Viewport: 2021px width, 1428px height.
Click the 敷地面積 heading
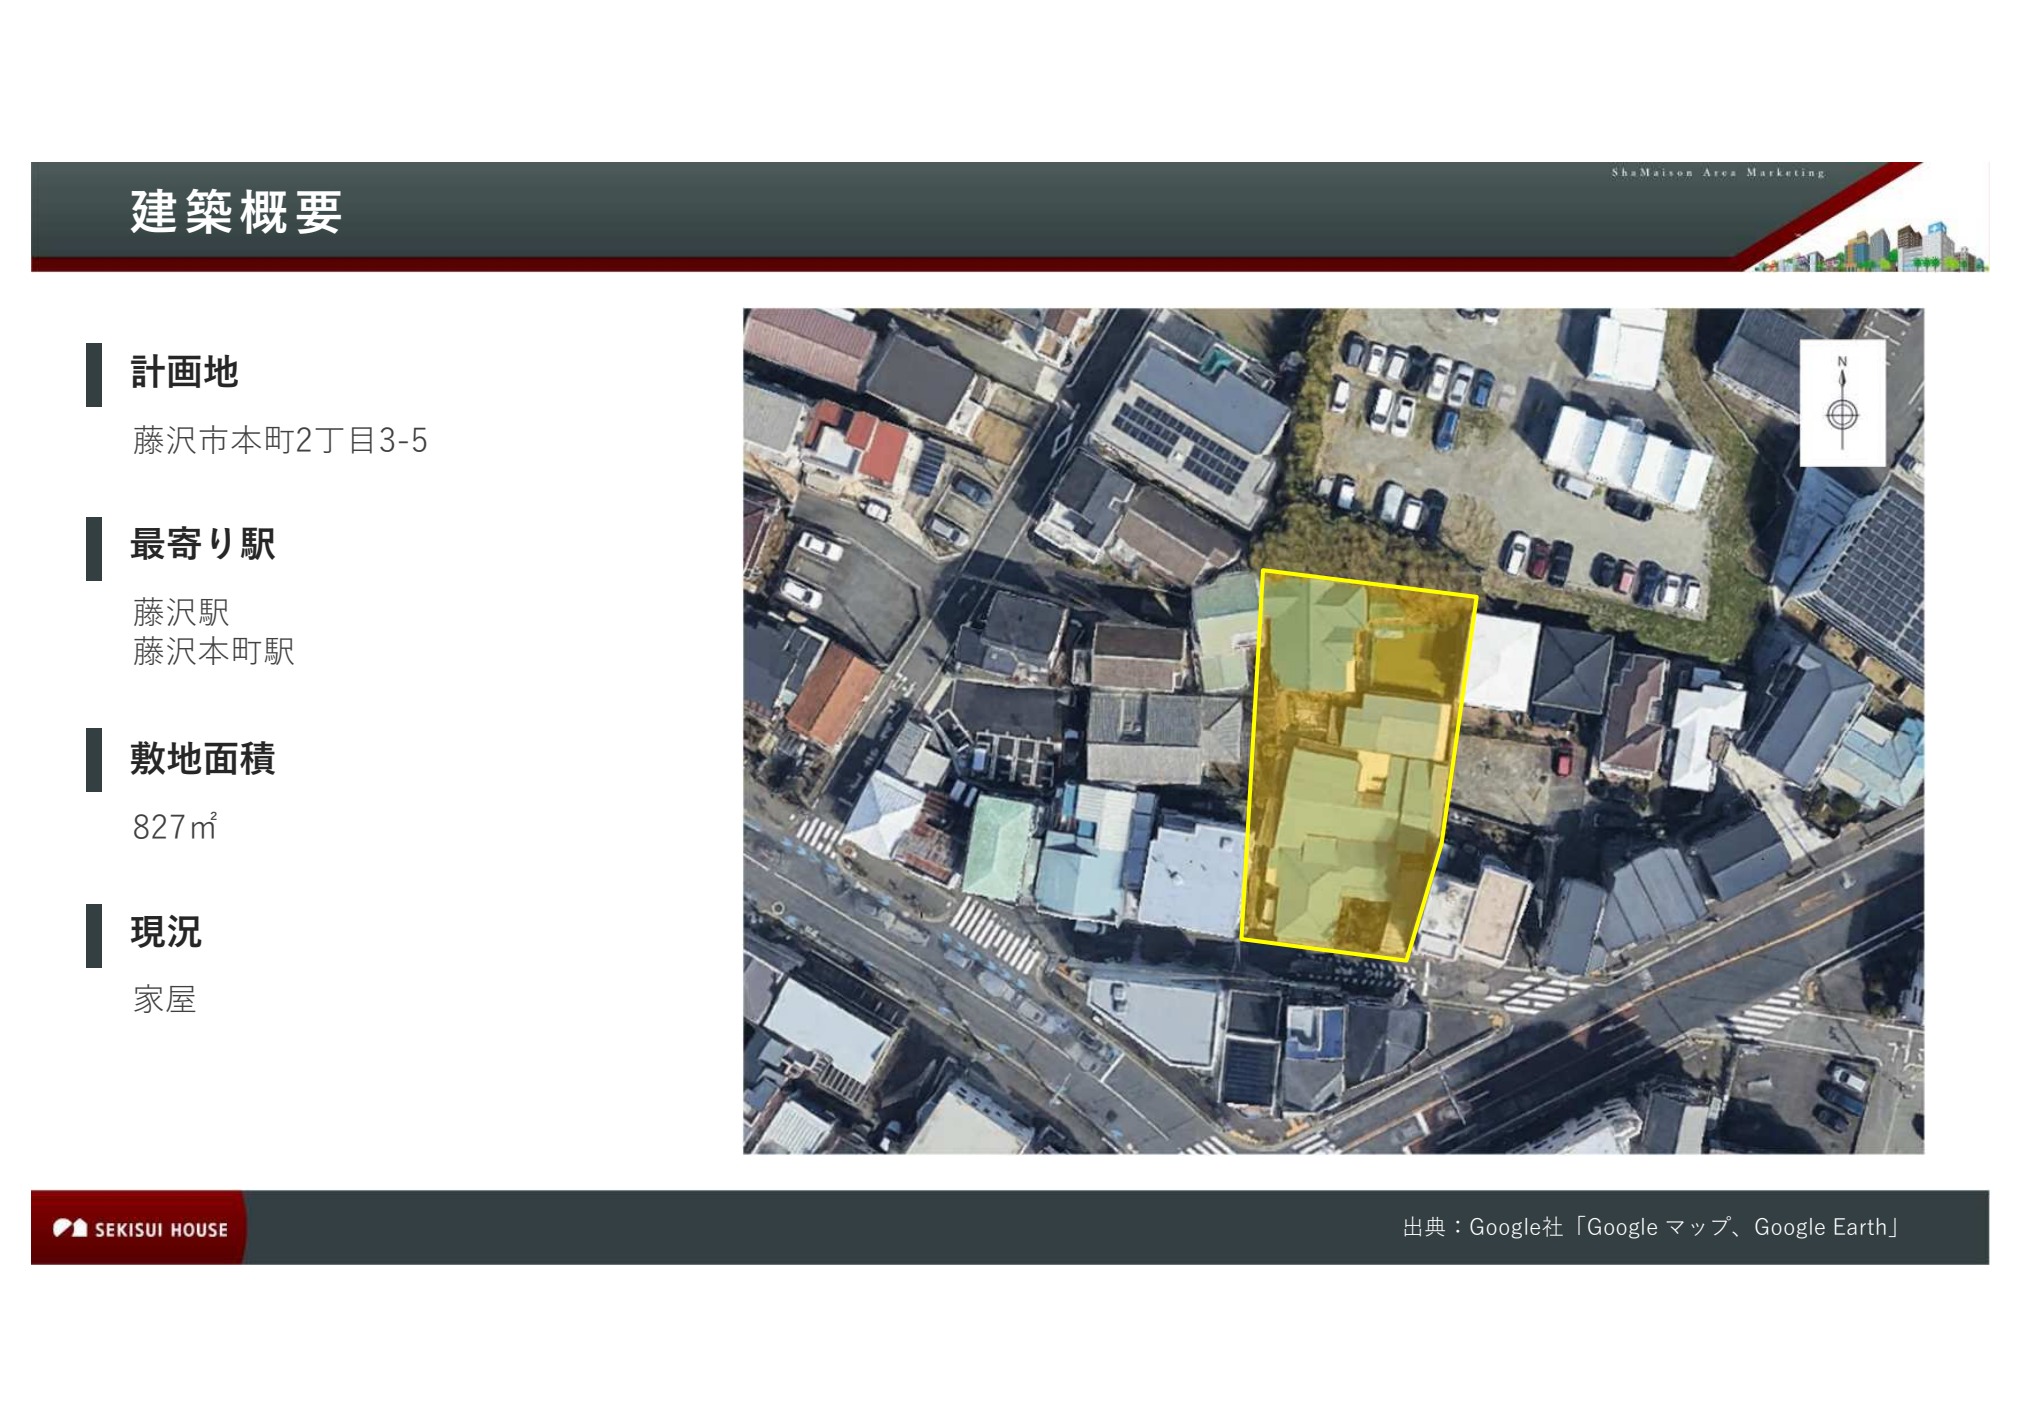(x=202, y=759)
